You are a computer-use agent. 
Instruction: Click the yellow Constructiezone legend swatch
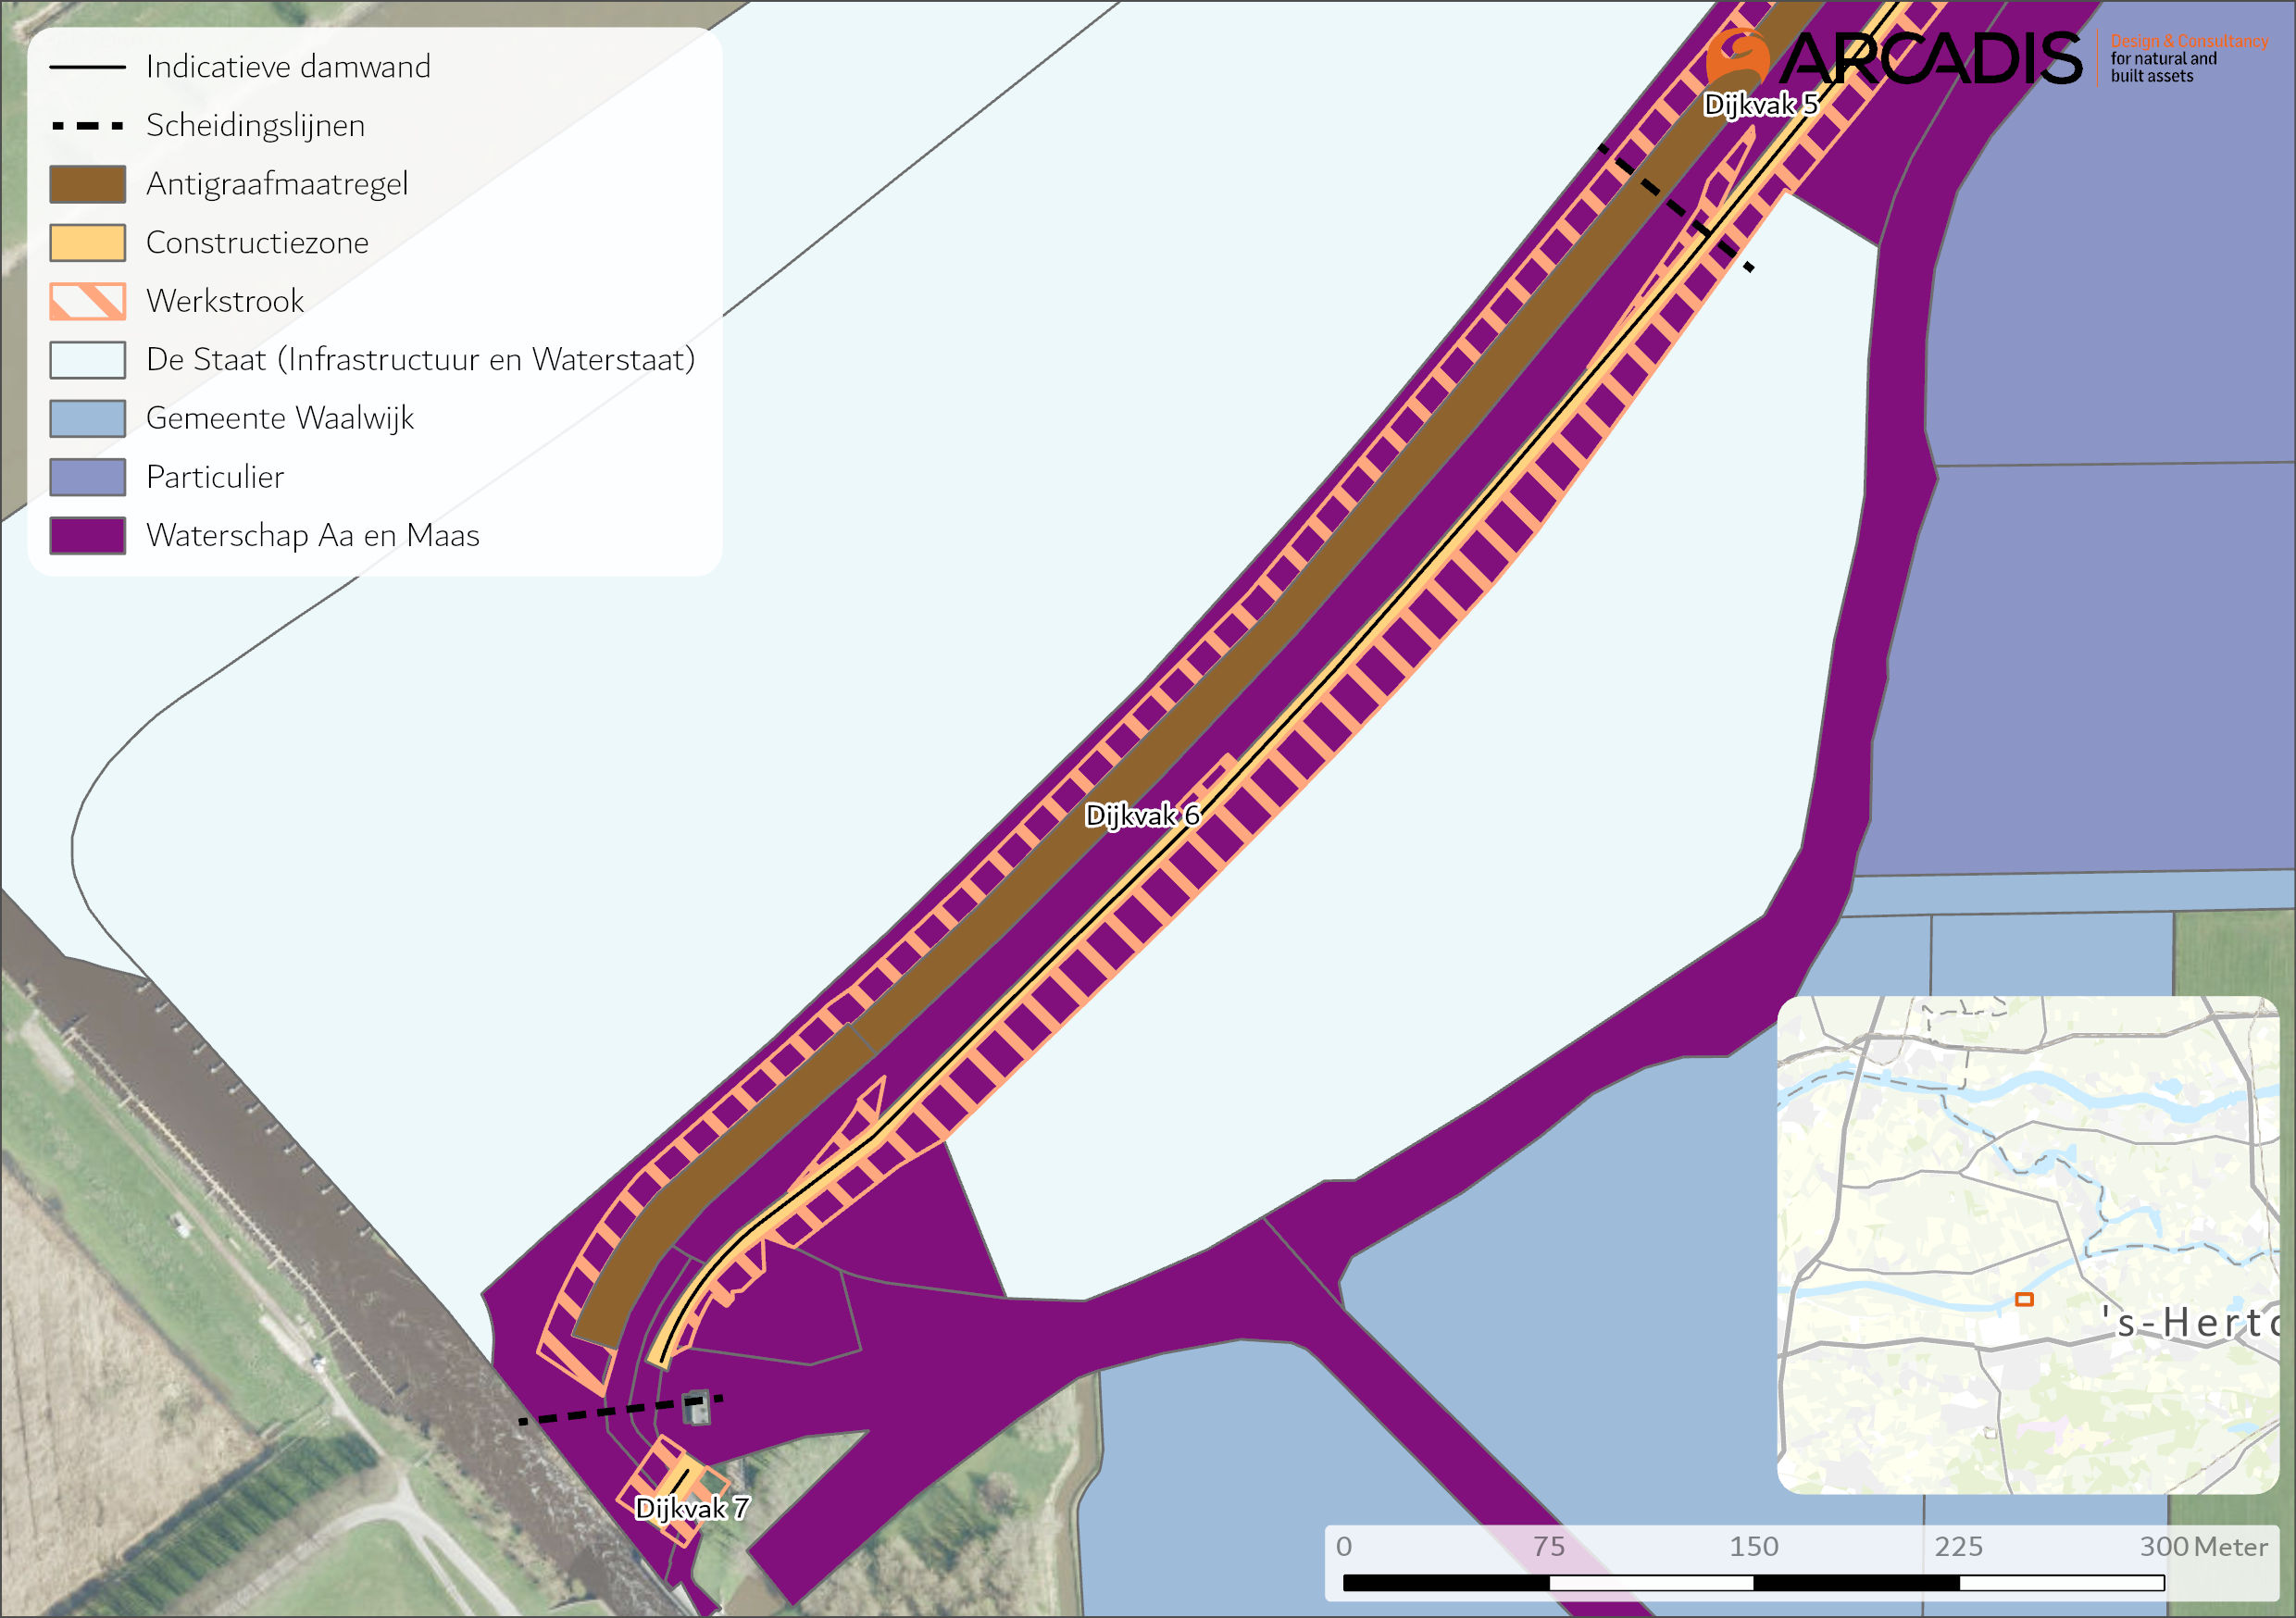click(x=88, y=243)
